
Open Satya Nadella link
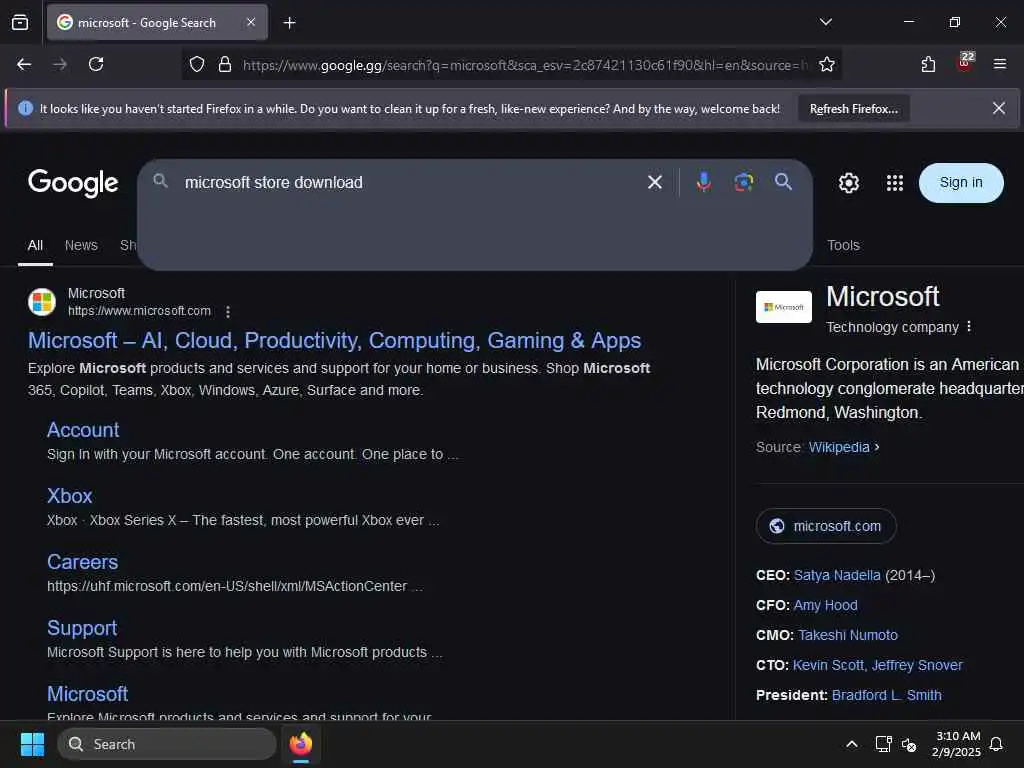[x=837, y=575]
